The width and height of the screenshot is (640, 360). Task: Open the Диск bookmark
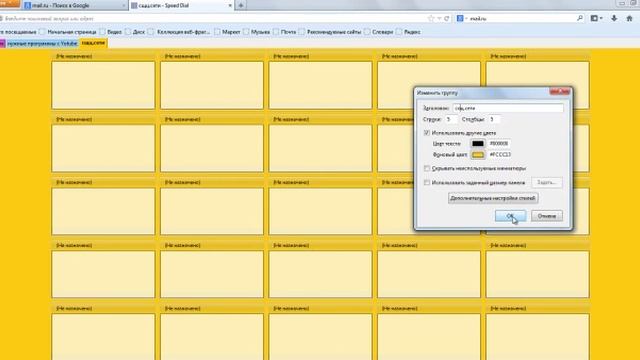coord(136,32)
